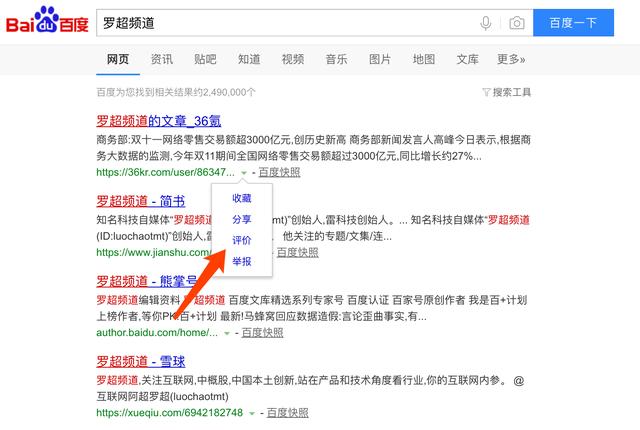Switch to the 知道 tab
This screenshot has height=430, width=640.
tap(249, 60)
